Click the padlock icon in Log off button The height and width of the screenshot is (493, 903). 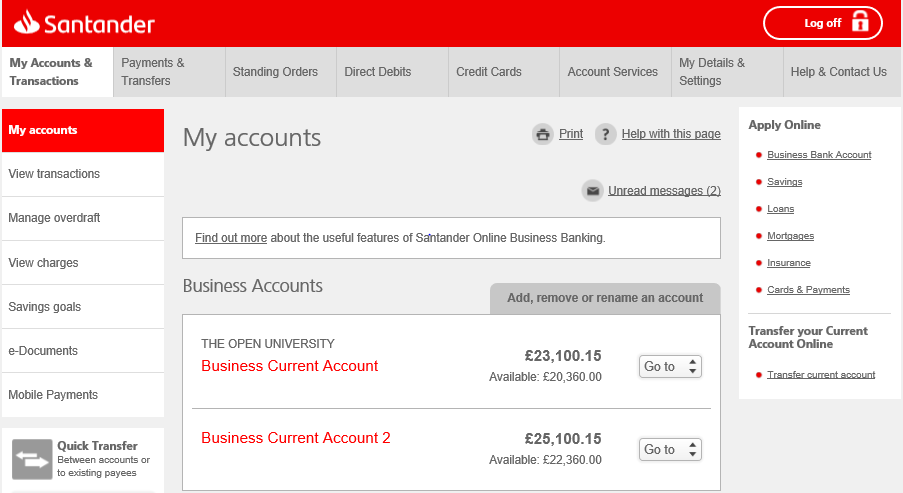860,22
